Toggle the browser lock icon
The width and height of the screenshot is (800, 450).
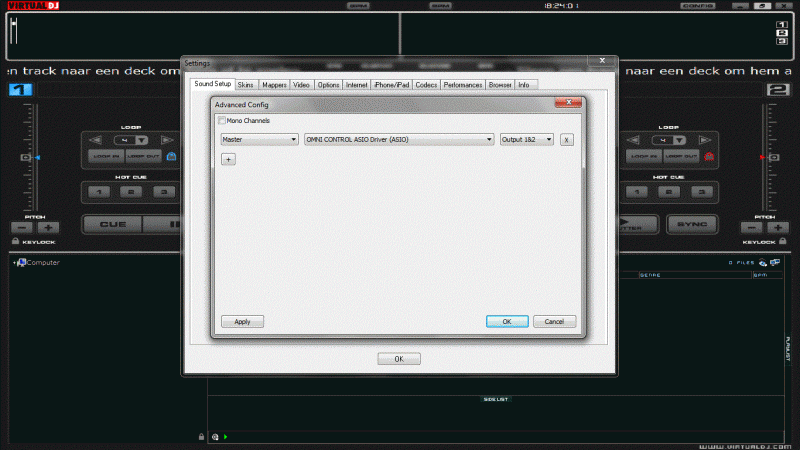[x=201, y=437]
